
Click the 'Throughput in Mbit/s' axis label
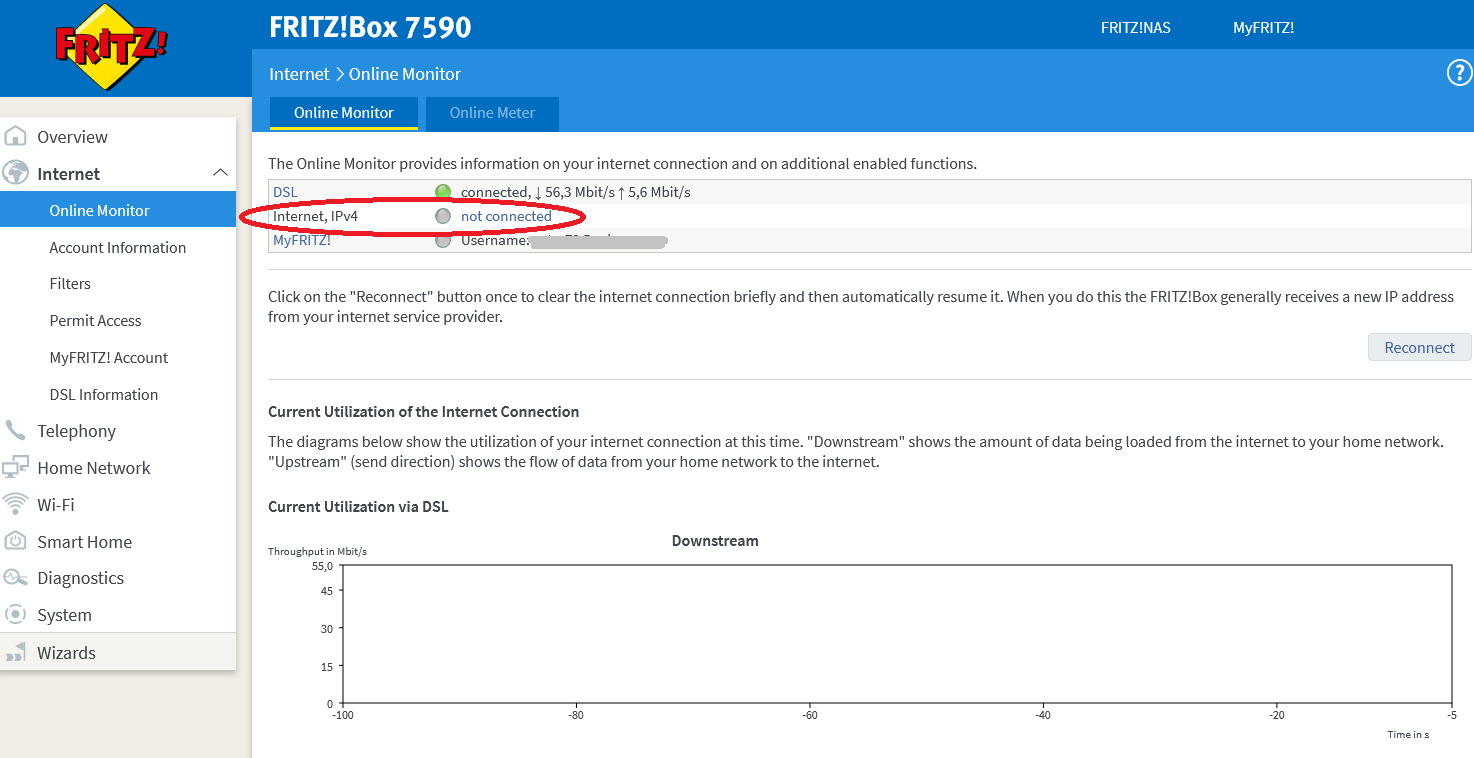(317, 552)
